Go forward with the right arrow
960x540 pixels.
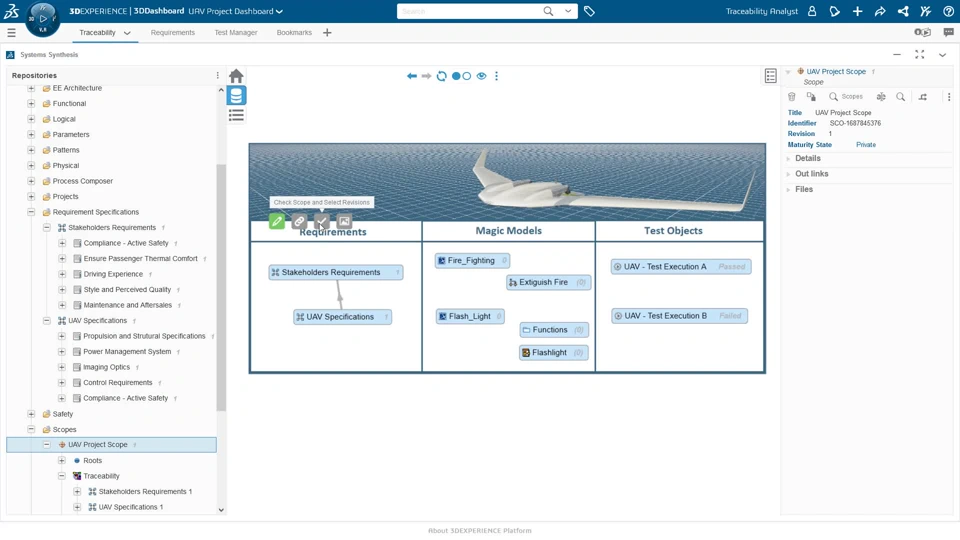[x=426, y=76]
